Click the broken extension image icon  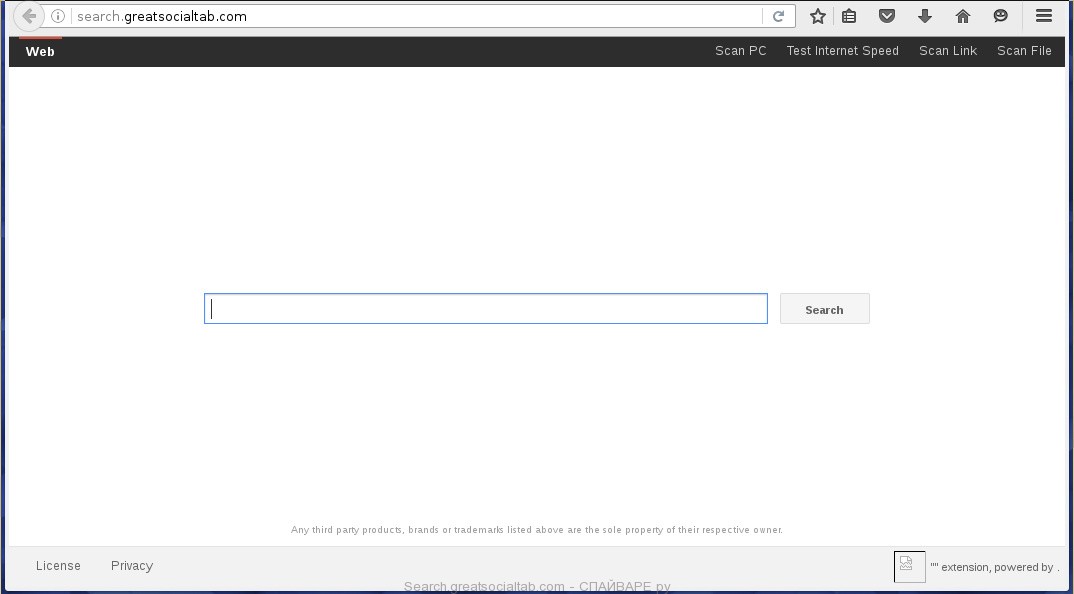click(x=910, y=567)
